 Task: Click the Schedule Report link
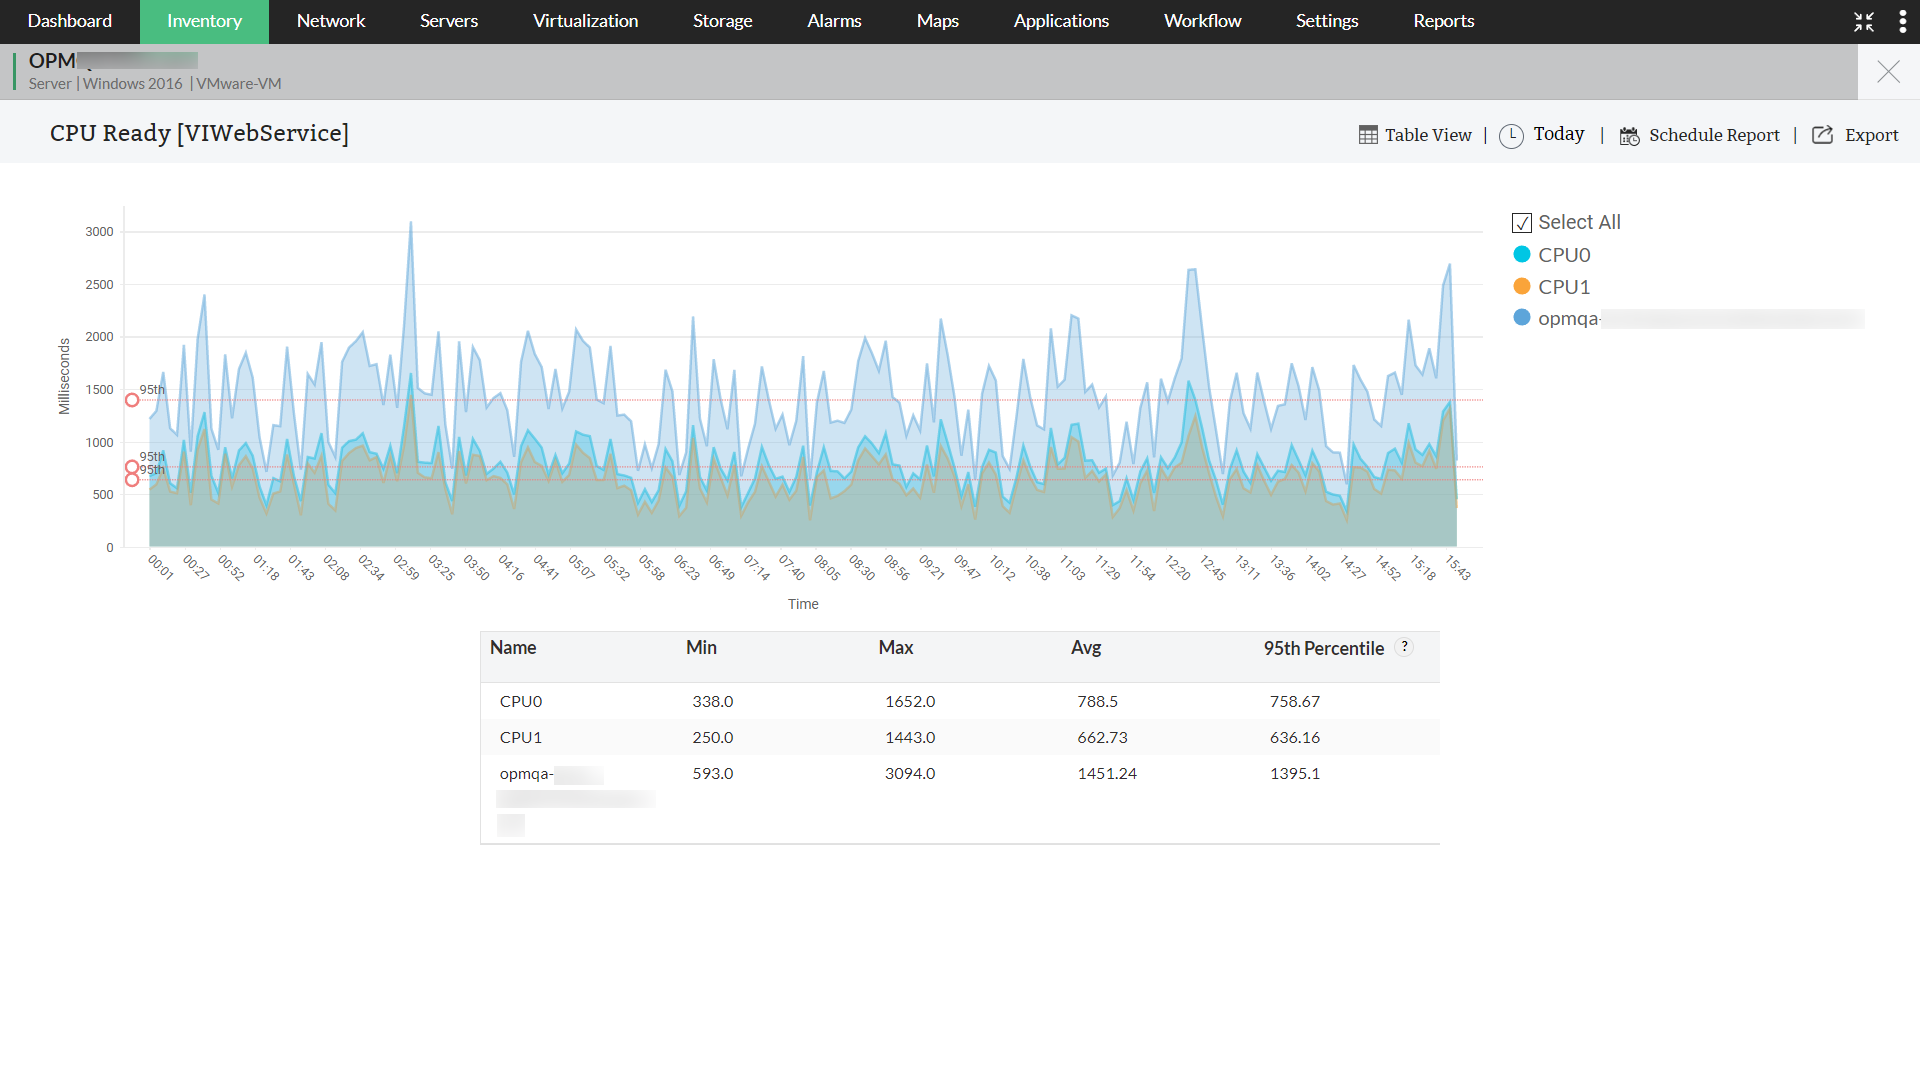click(1714, 135)
